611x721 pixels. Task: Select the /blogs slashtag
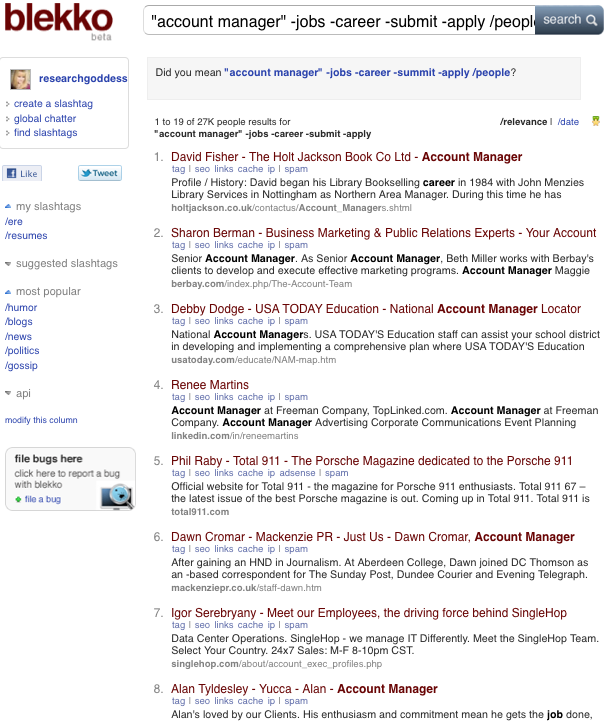[x=18, y=321]
